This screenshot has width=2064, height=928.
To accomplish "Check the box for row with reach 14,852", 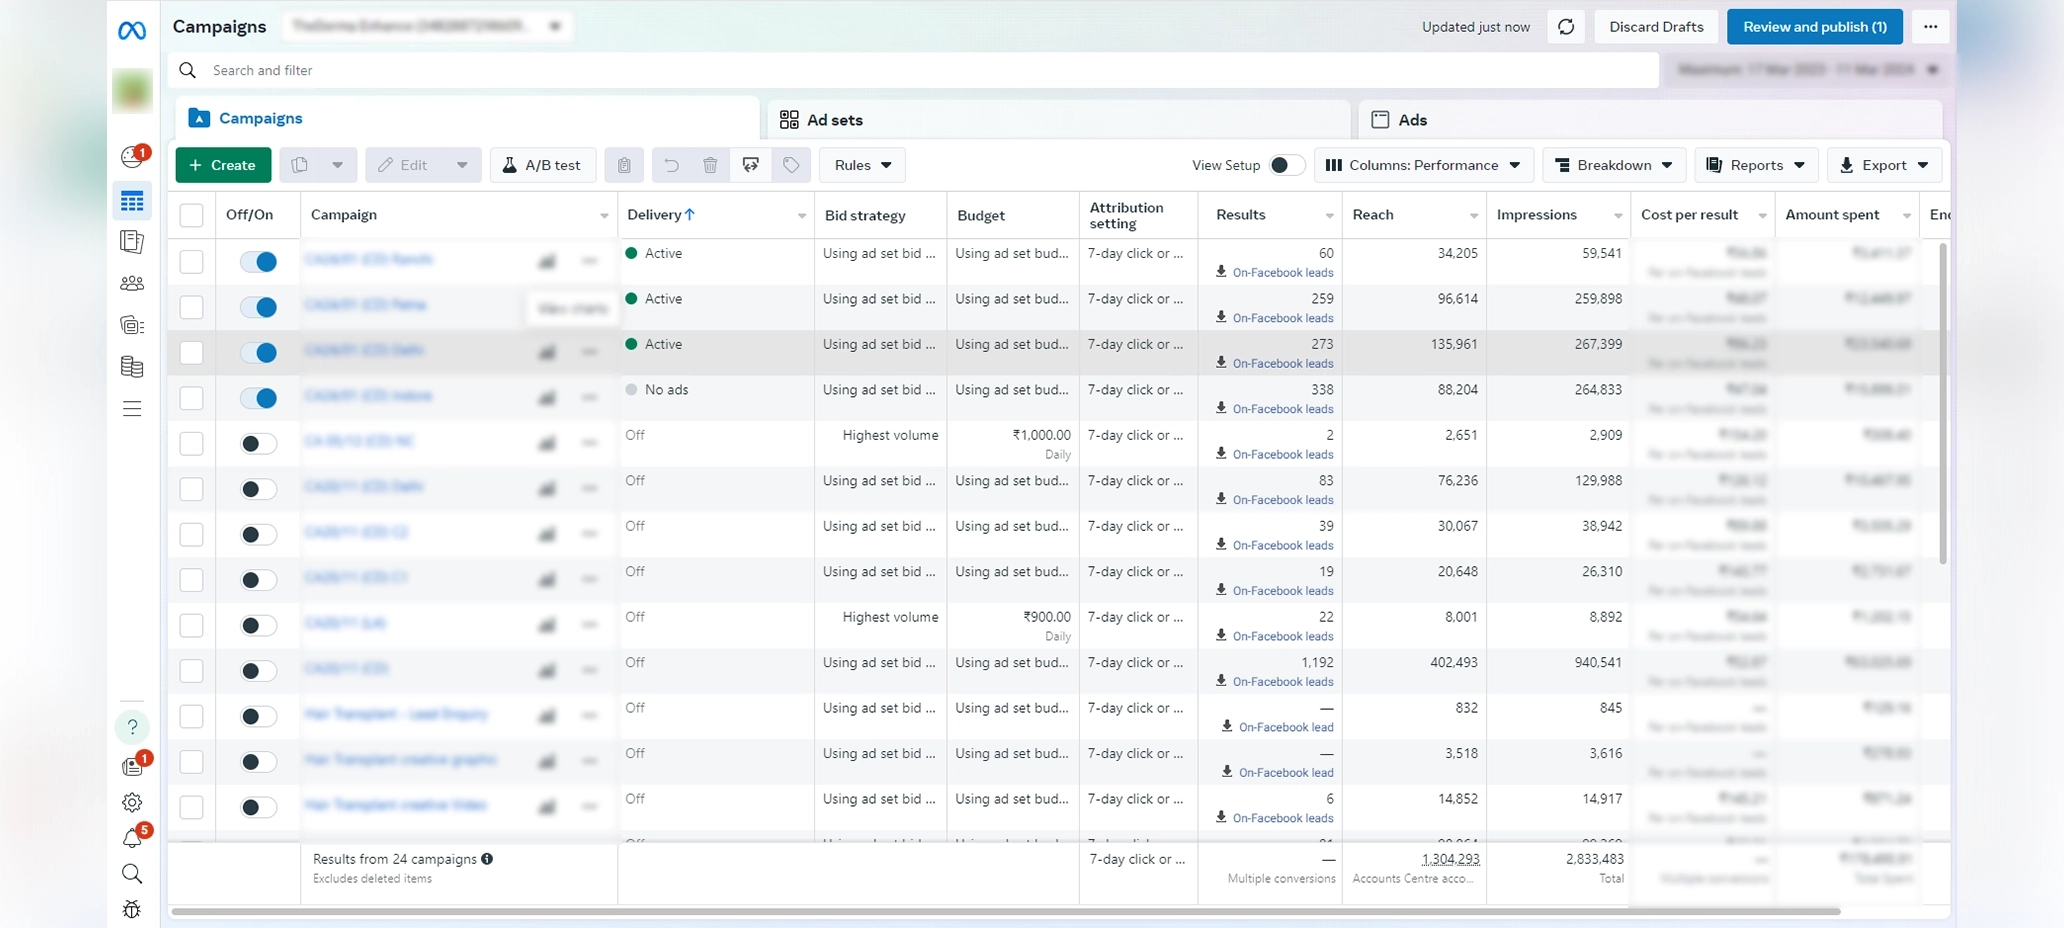I will coord(191,807).
